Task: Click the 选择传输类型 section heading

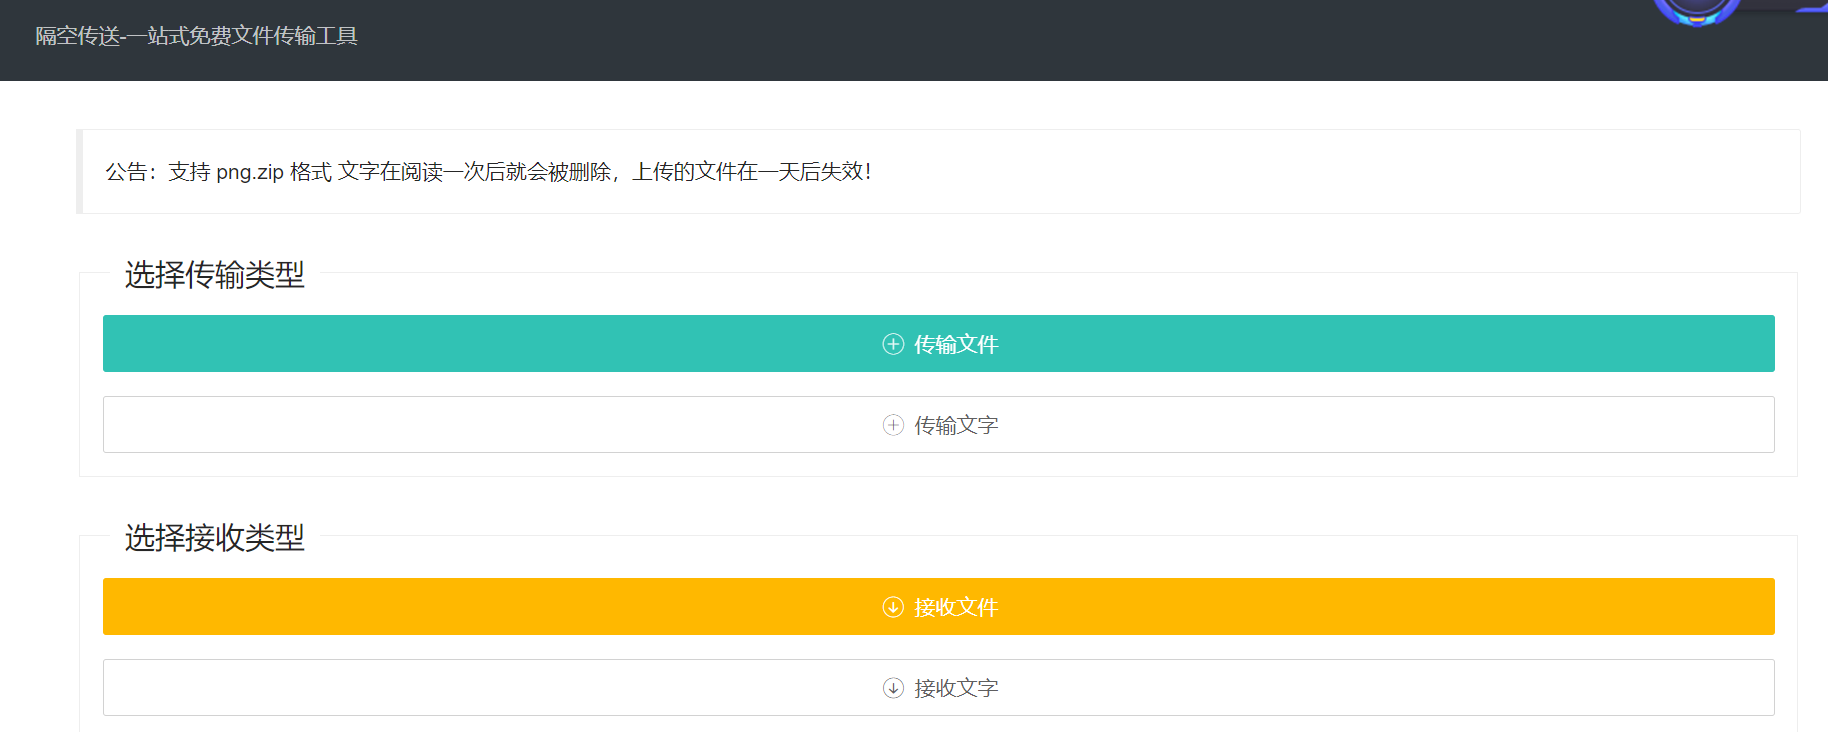Action: coord(214,274)
